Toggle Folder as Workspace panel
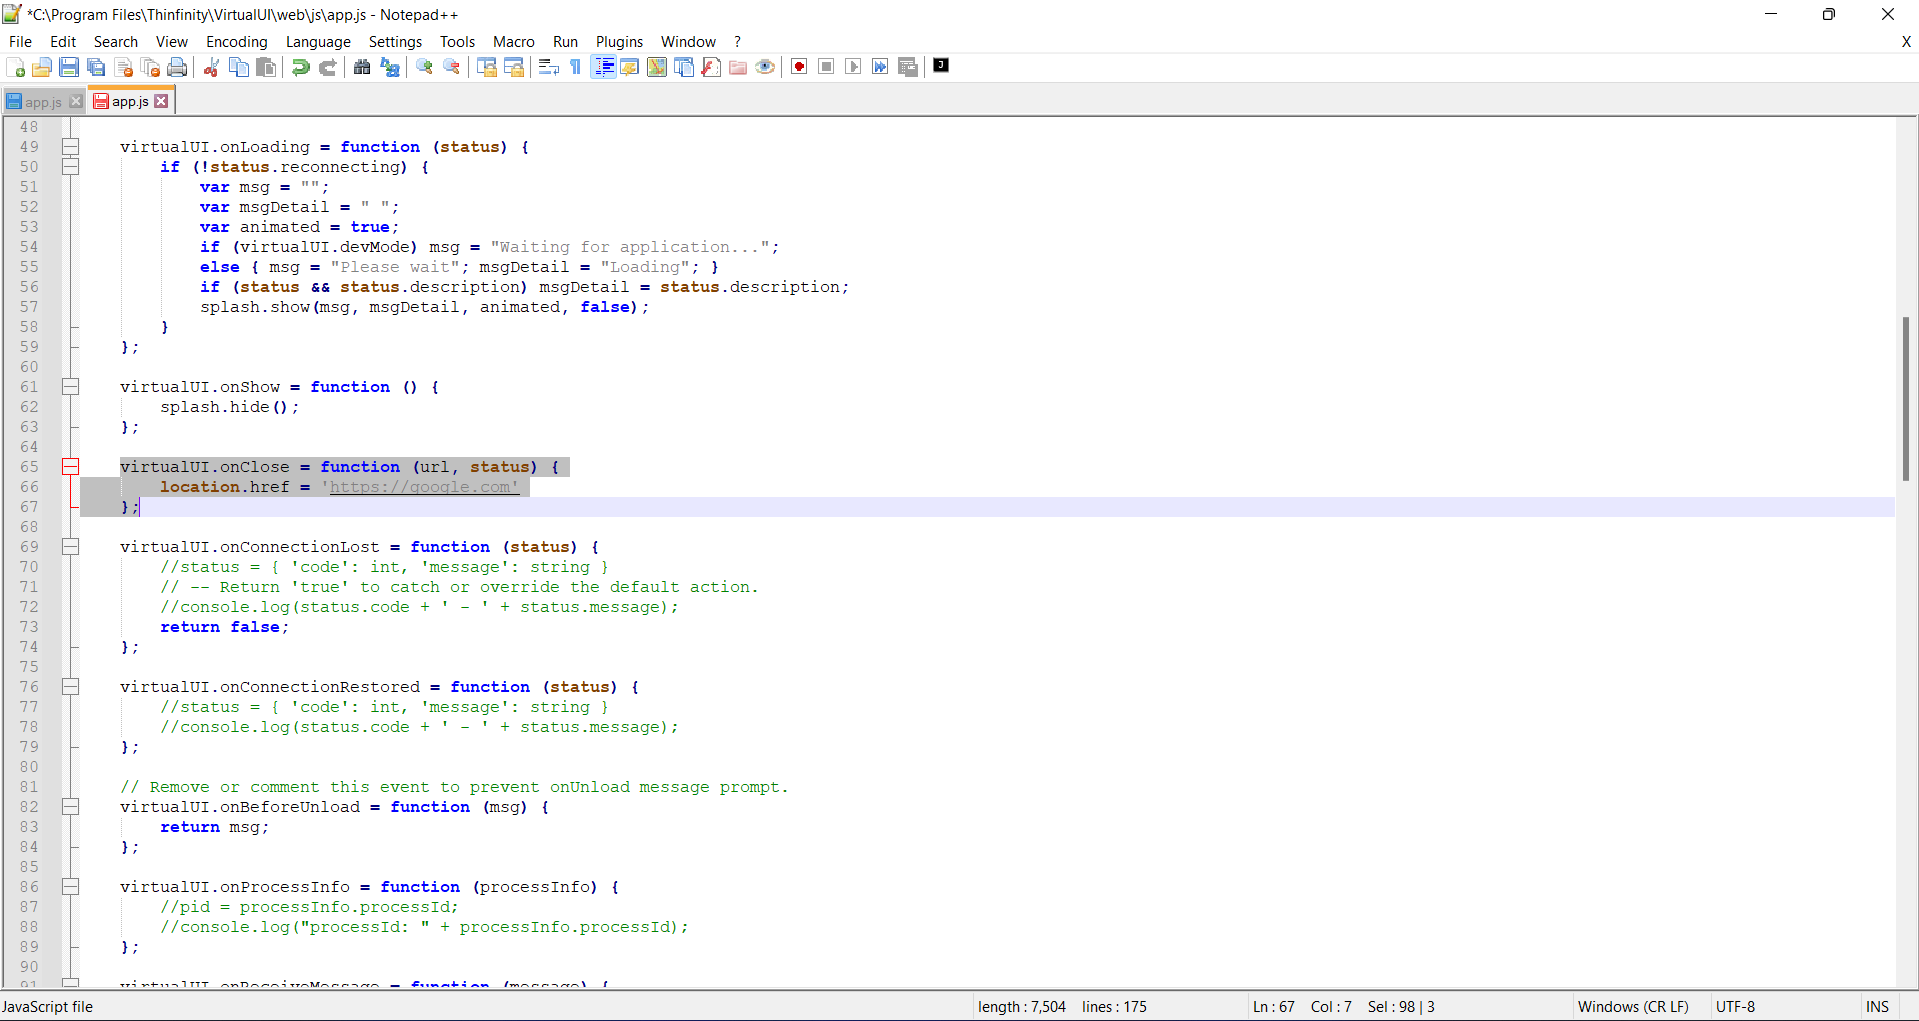 pyautogui.click(x=738, y=67)
